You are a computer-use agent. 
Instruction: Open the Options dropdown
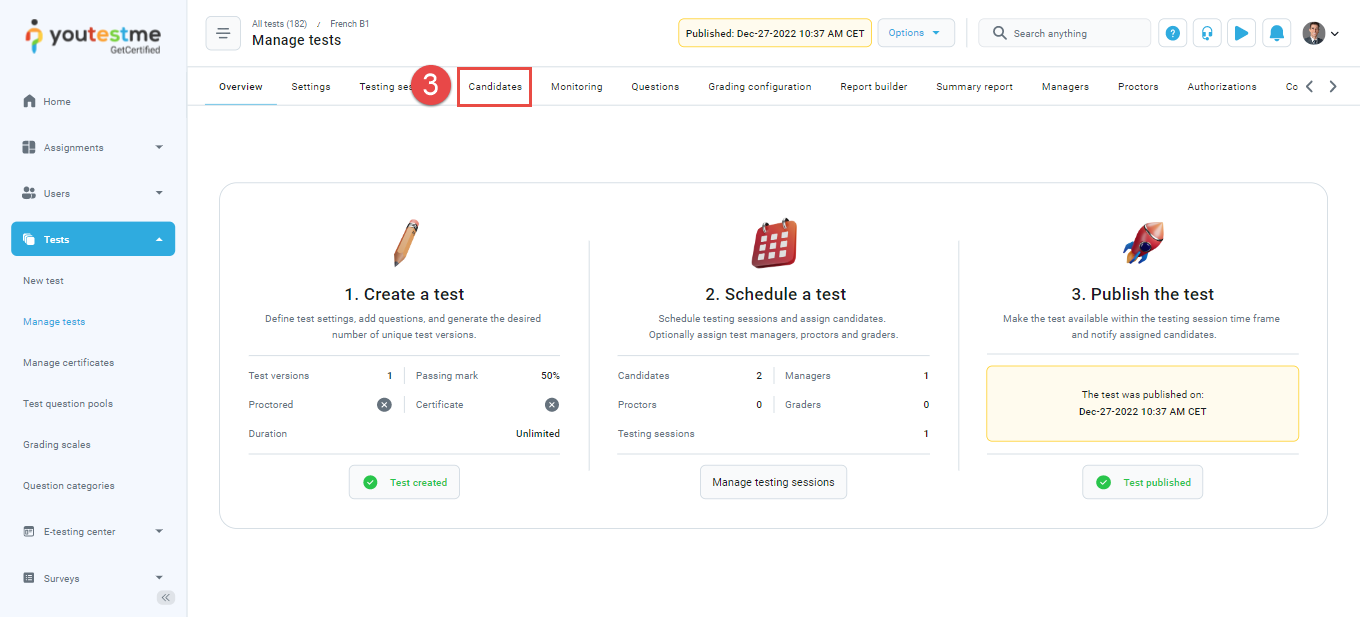(915, 33)
